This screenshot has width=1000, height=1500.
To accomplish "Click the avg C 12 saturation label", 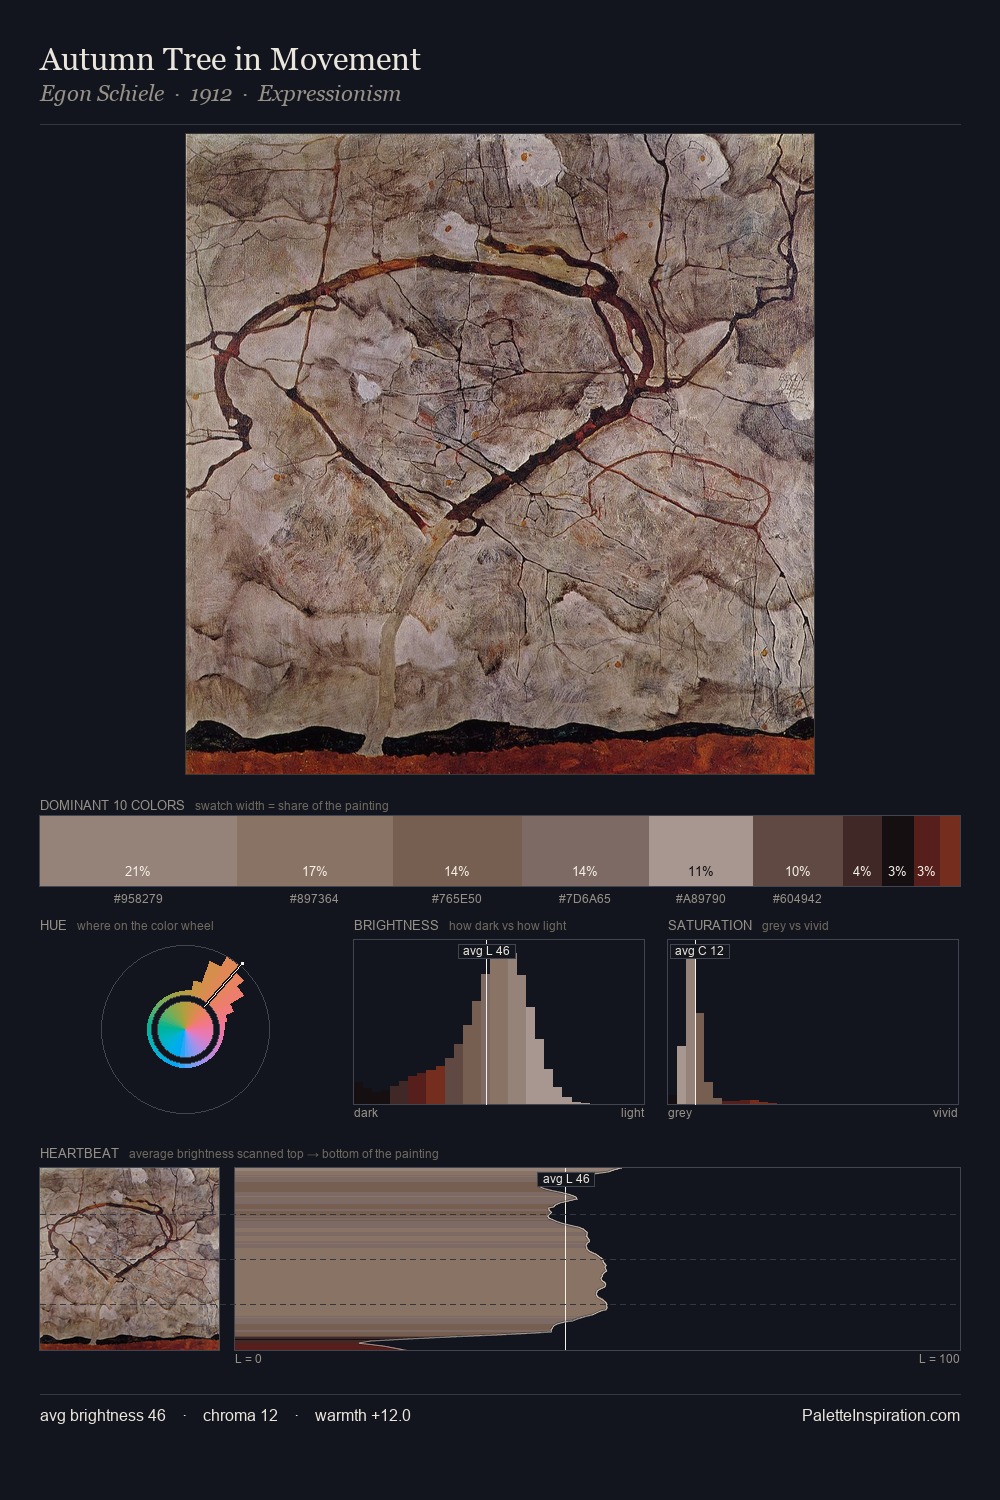I will click(699, 951).
